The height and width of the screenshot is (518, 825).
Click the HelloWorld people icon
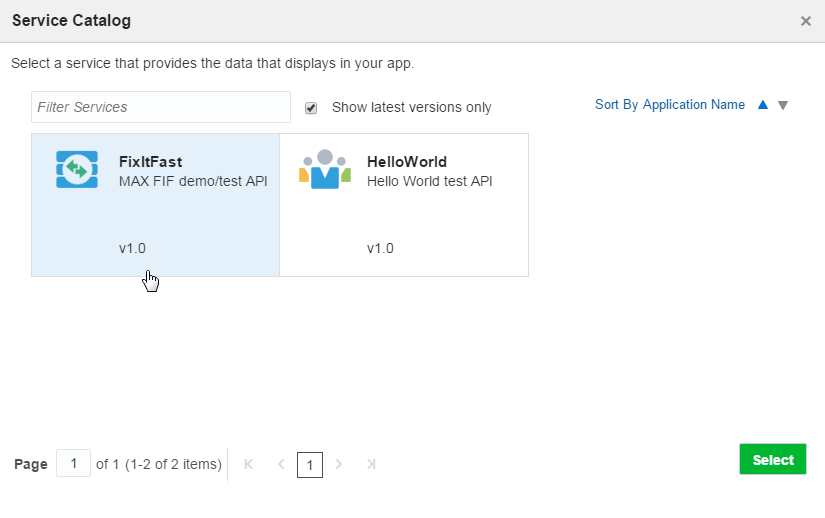pyautogui.click(x=325, y=169)
